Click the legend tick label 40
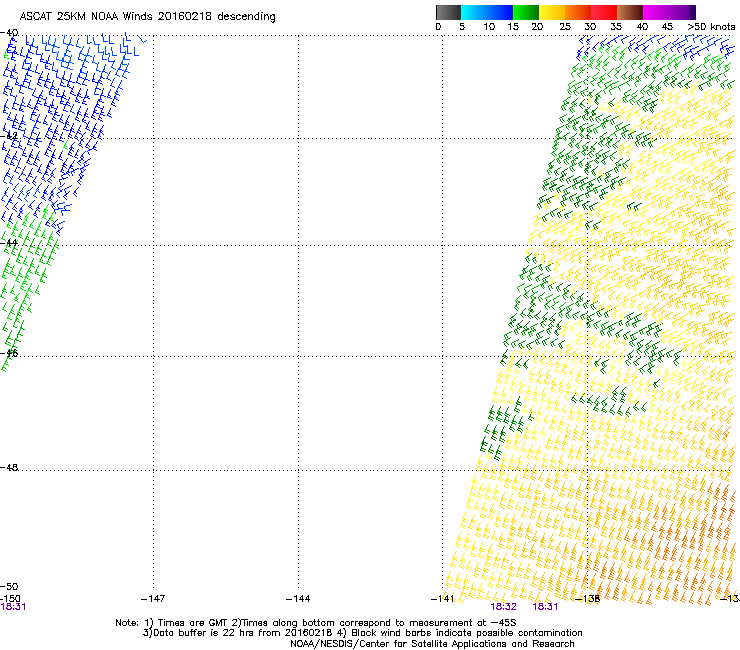The height and width of the screenshot is (650, 740). pyautogui.click(x=642, y=27)
